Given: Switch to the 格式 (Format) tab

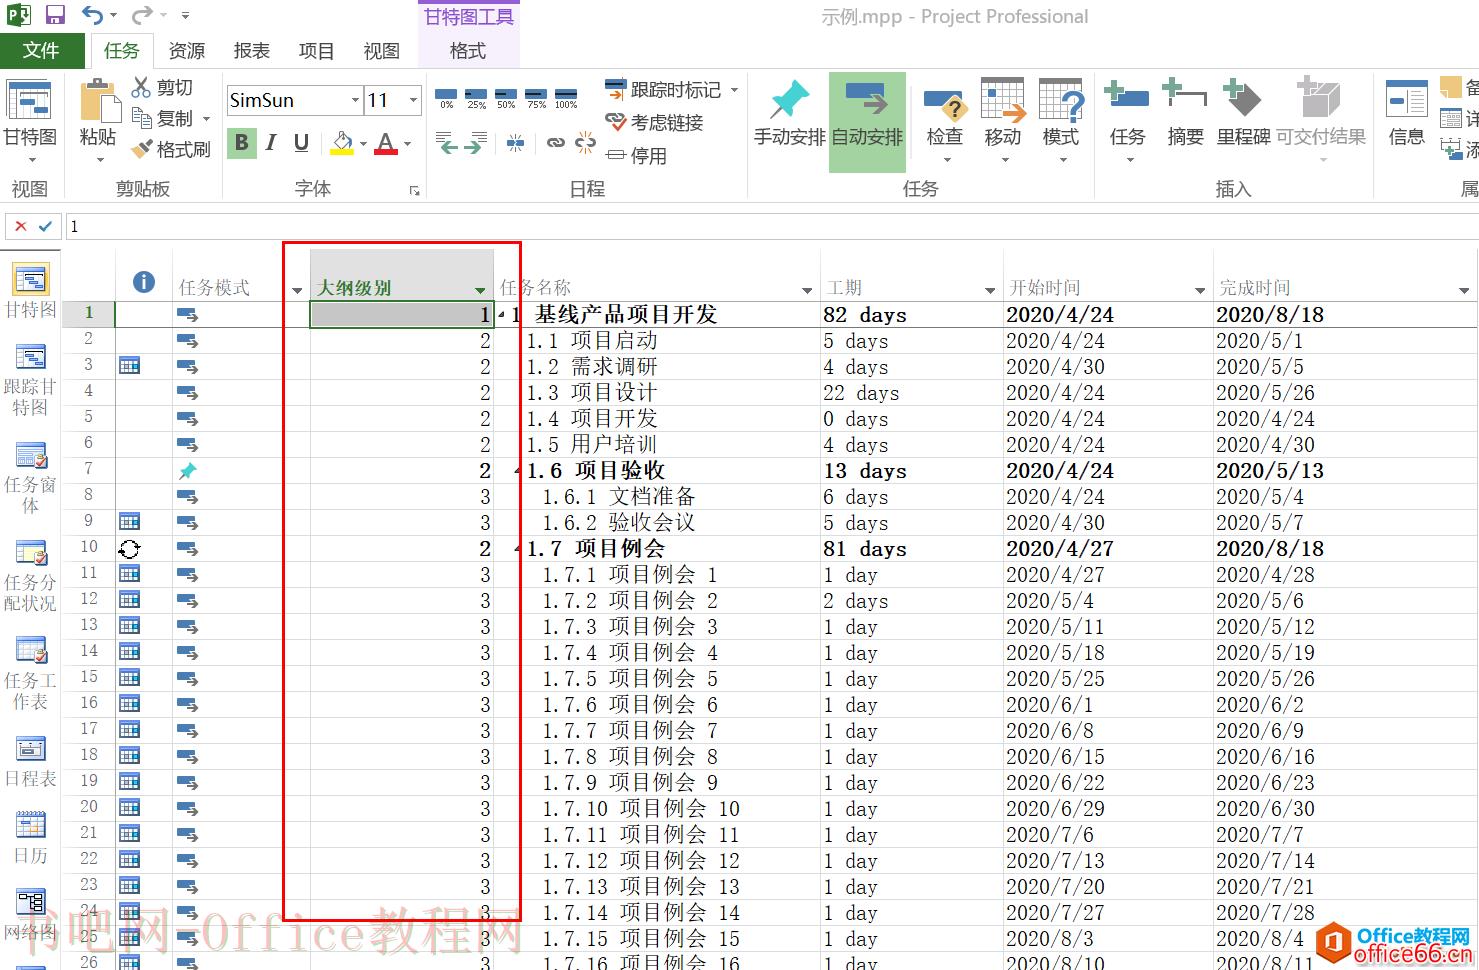Looking at the screenshot, I should (x=468, y=51).
